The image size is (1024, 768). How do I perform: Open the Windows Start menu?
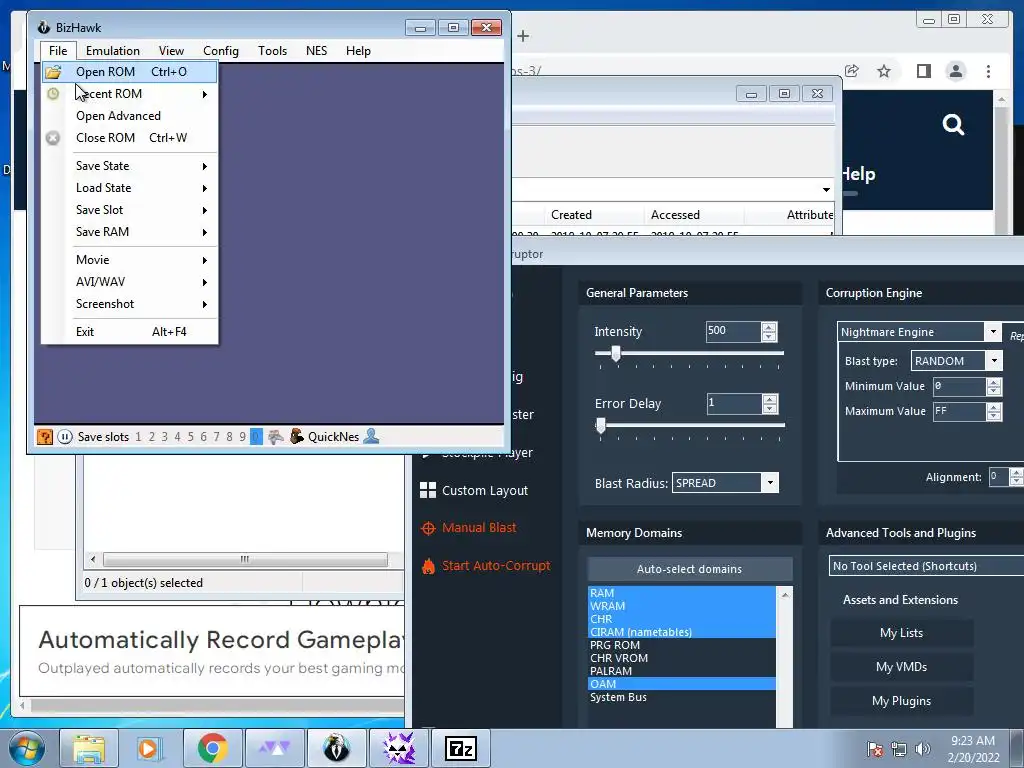coord(26,748)
